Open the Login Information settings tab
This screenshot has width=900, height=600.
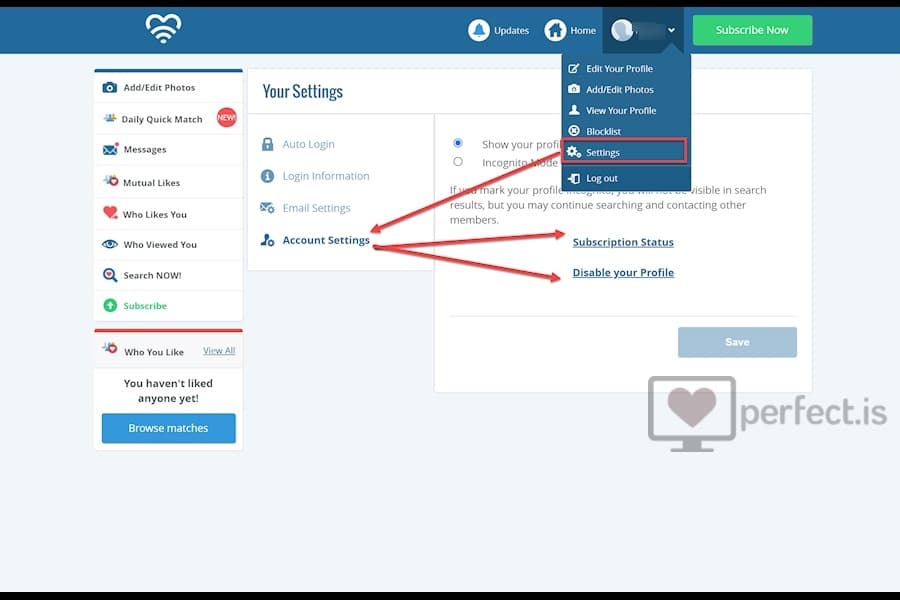click(326, 176)
